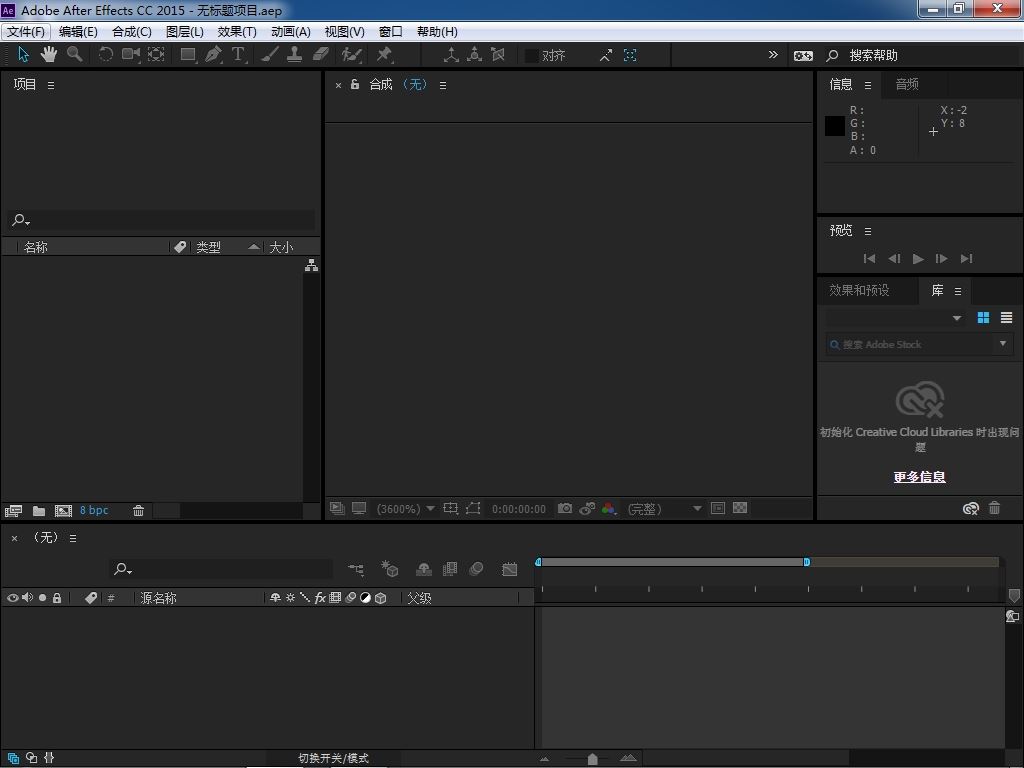
Task: Click Interpret Footage icon in Project panel
Action: [x=13, y=511]
